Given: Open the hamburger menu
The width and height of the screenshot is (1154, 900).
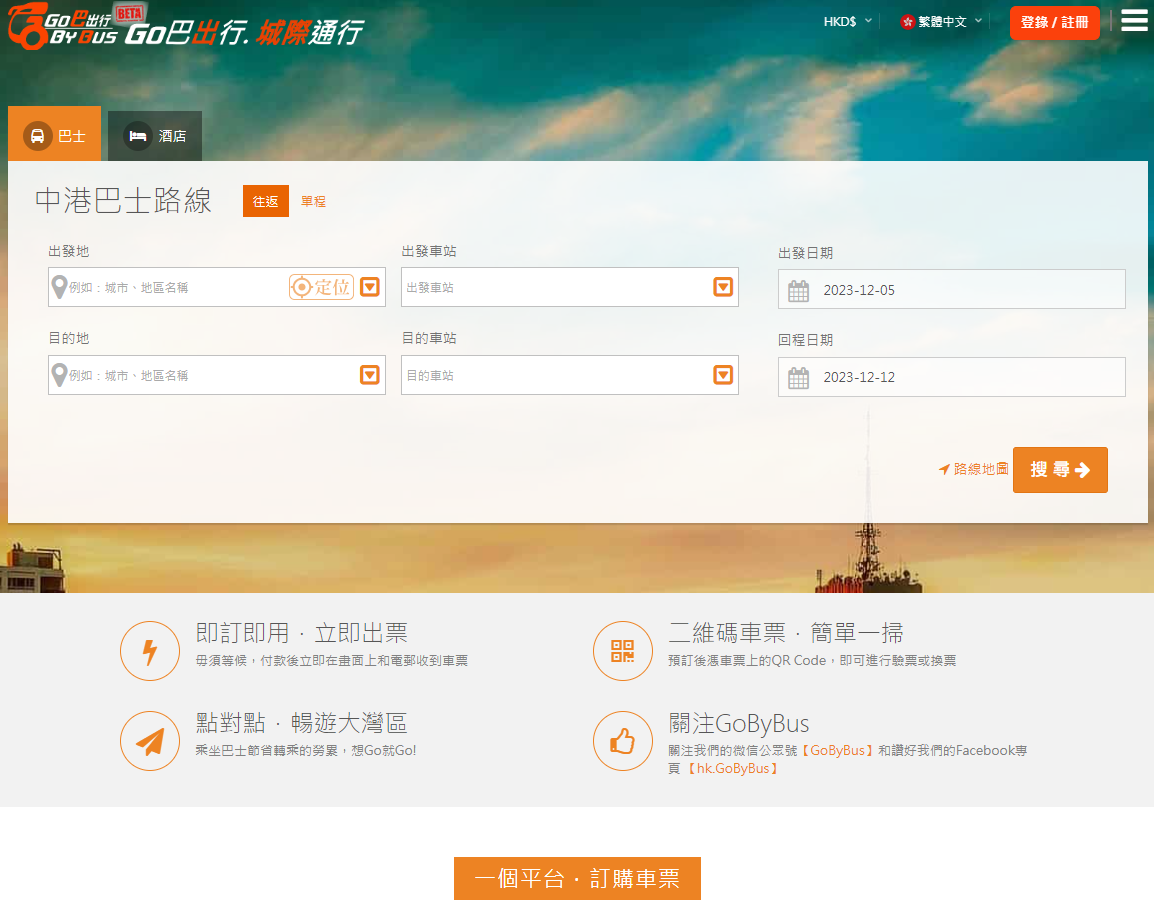Looking at the screenshot, I should [1134, 21].
